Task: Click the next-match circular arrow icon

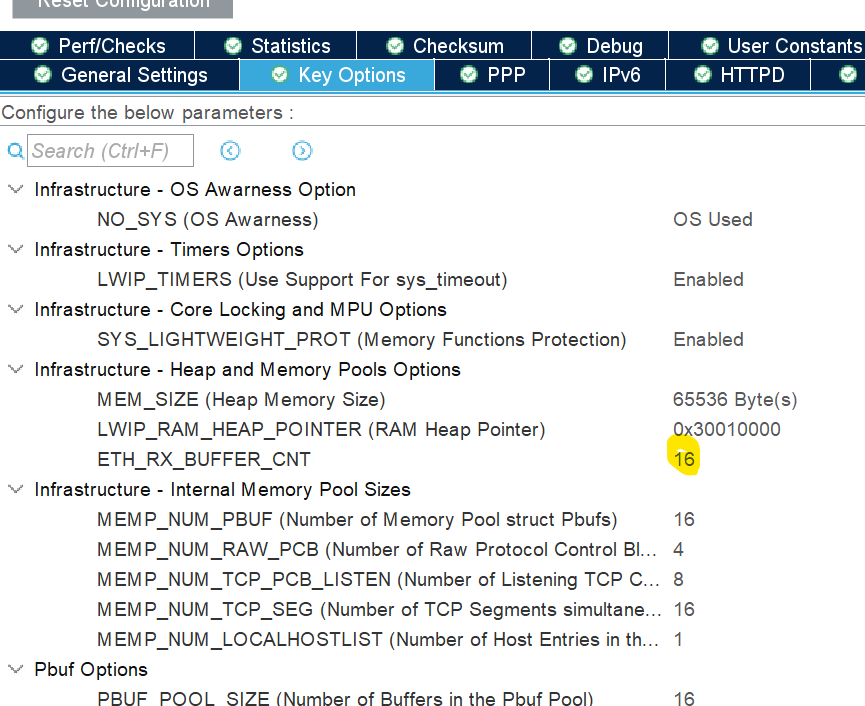Action: tap(302, 150)
